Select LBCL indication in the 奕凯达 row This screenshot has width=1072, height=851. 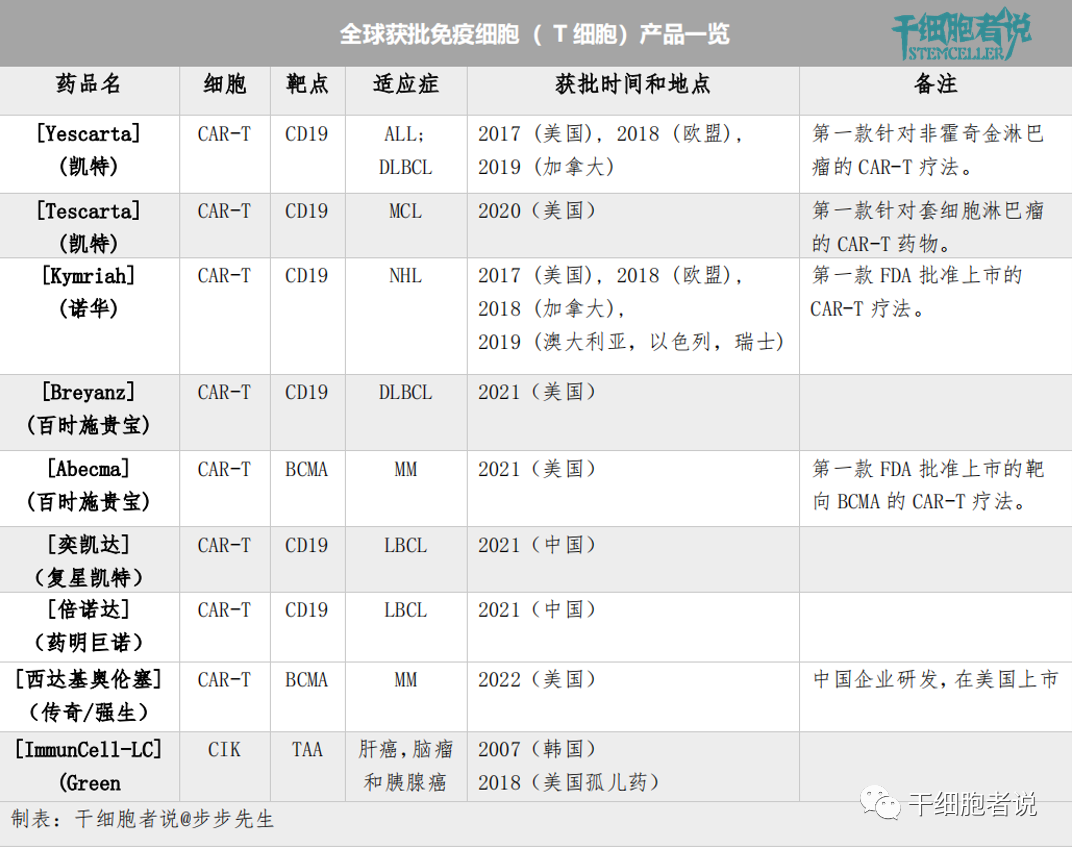click(x=405, y=545)
